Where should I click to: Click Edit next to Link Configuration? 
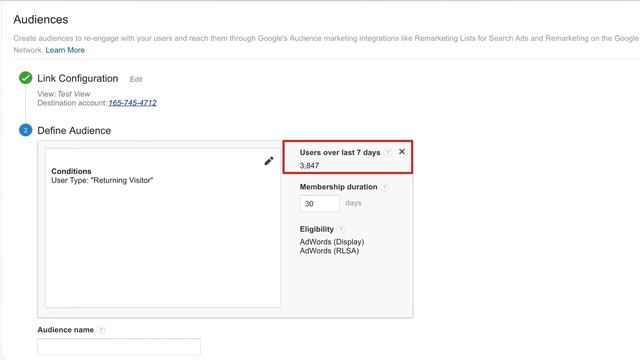(x=136, y=79)
